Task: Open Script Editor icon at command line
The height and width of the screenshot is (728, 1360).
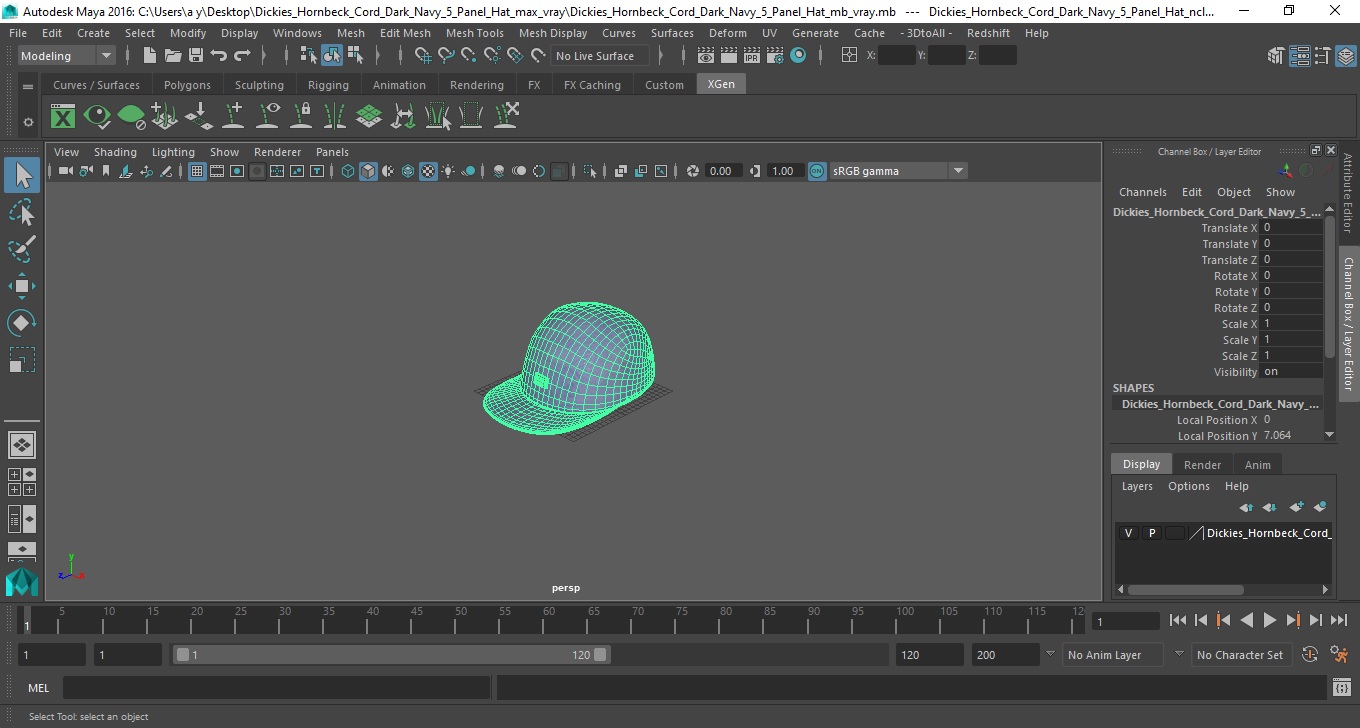Action: [1342, 688]
